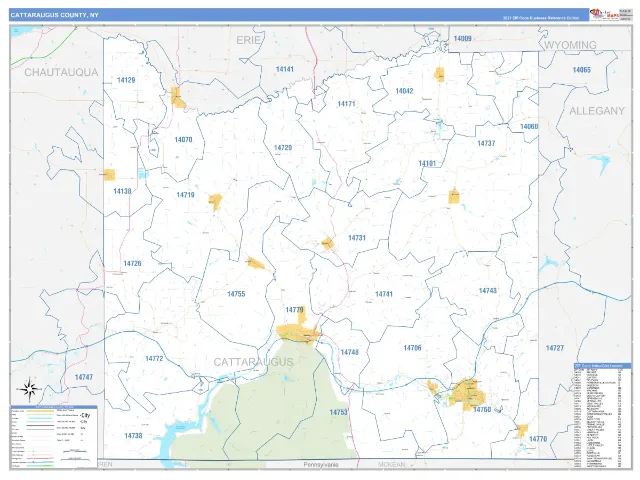The height and width of the screenshot is (480, 640).
Task: Click the CHAUTAUQUA county label
Action: (x=61, y=72)
